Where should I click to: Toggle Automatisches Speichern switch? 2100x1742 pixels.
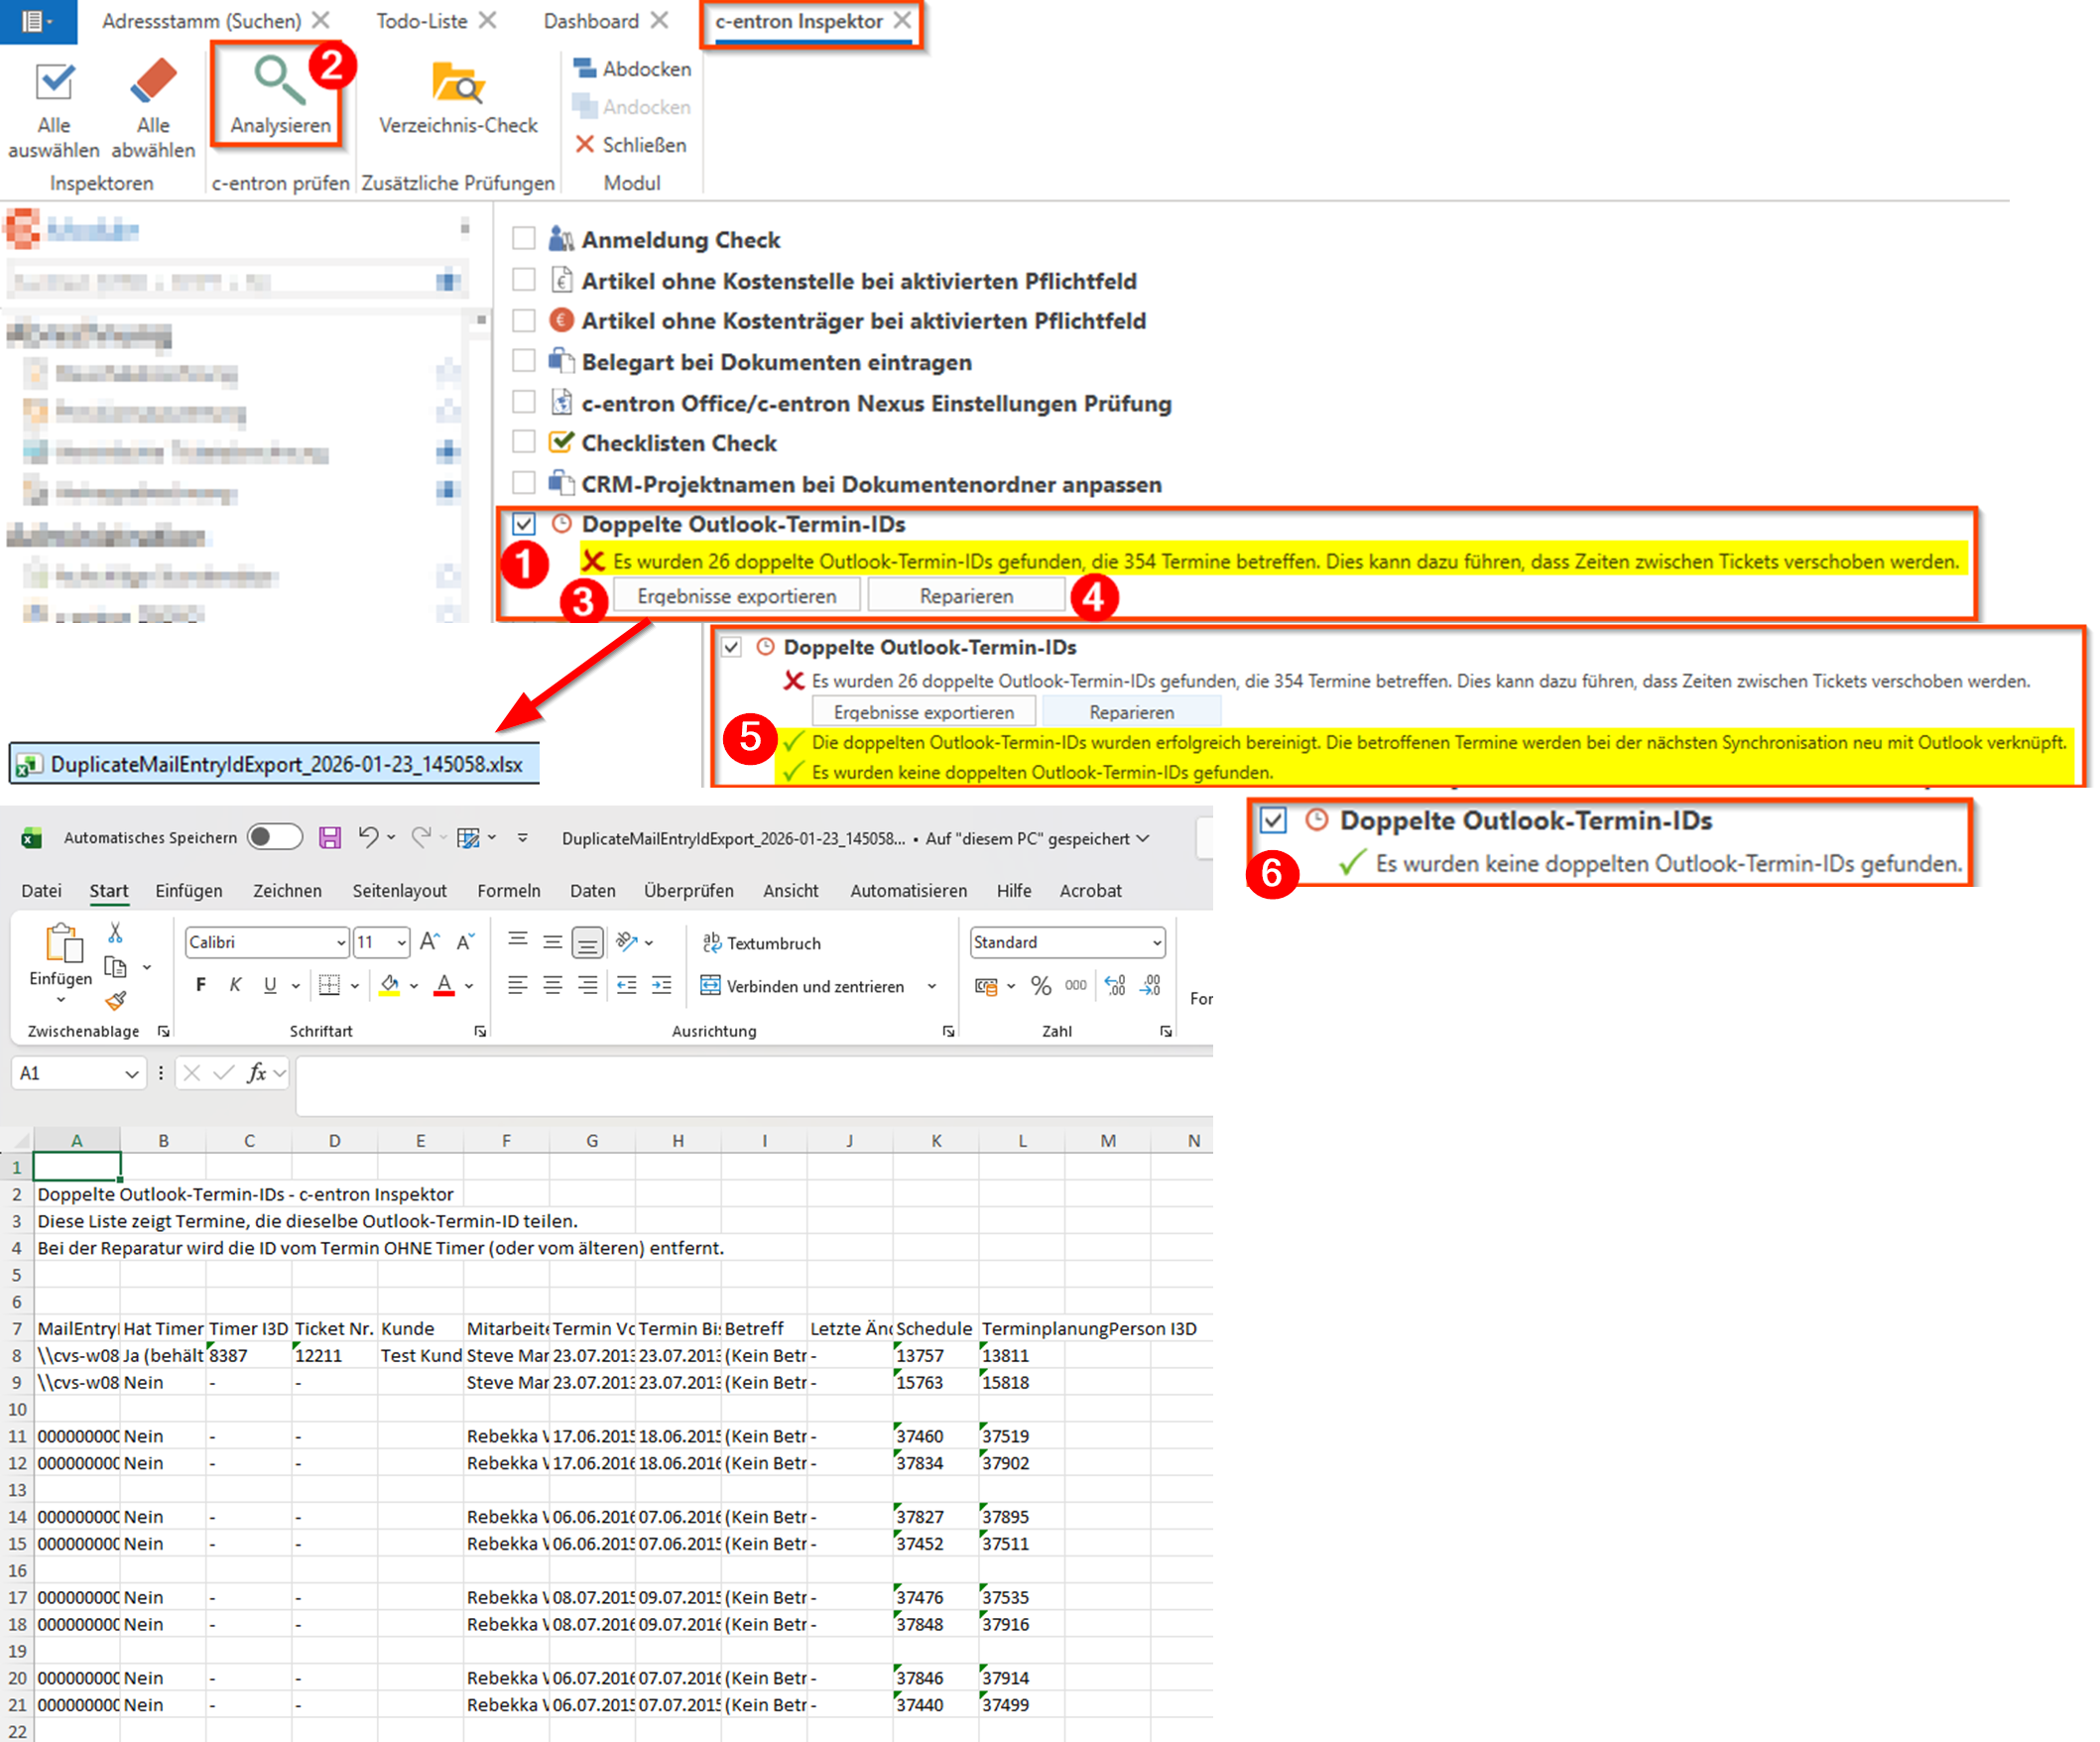[275, 837]
